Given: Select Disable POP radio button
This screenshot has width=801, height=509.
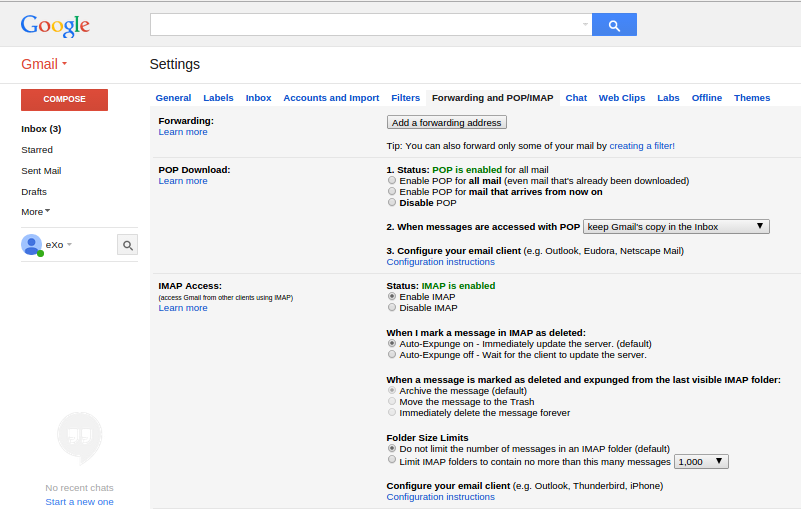Looking at the screenshot, I should click(x=392, y=203).
